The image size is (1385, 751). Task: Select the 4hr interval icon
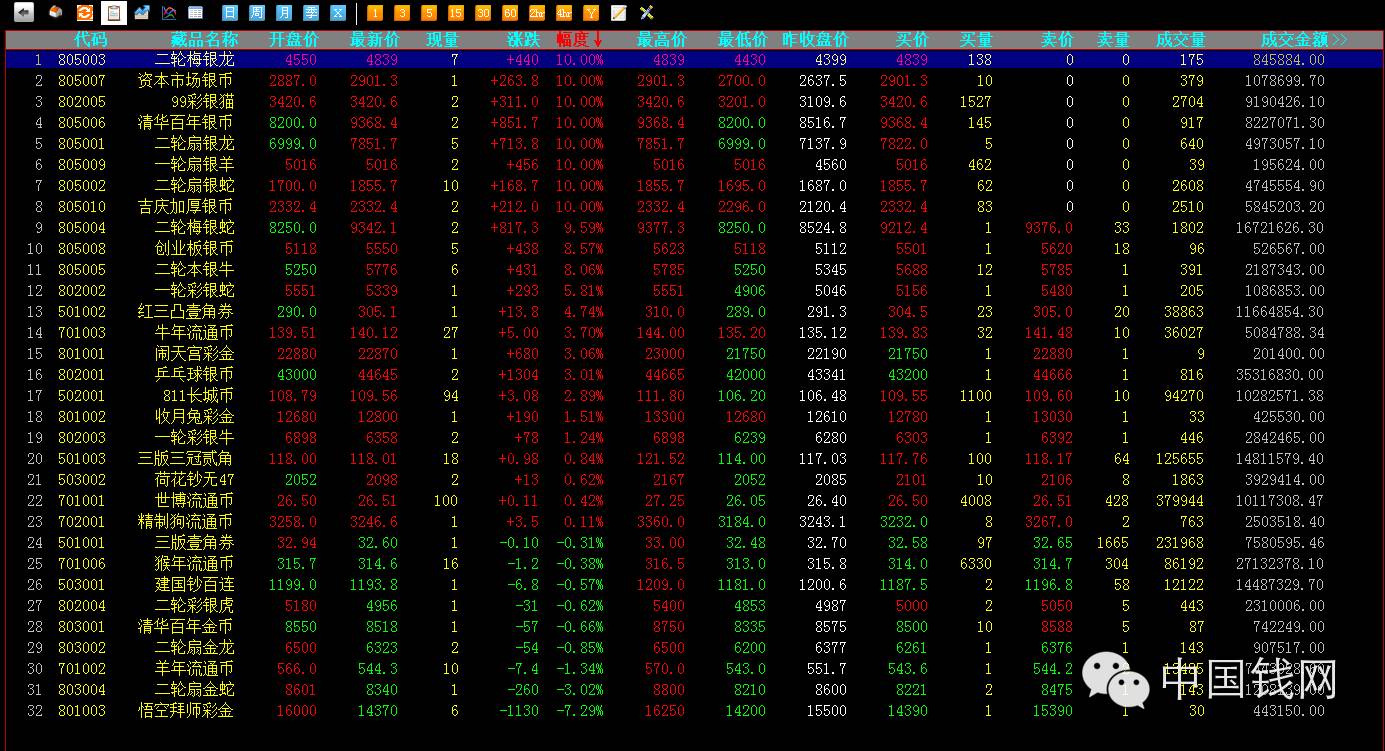[564, 13]
